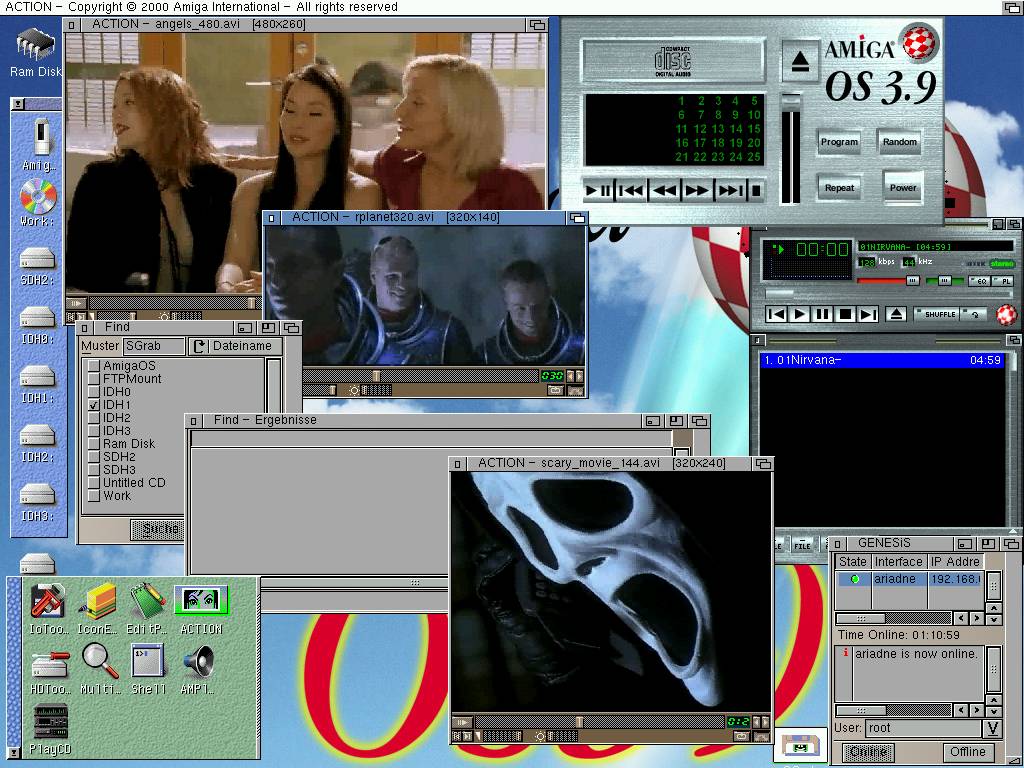Click the Offline button in GENESIS
The image size is (1024, 768).
pos(967,752)
